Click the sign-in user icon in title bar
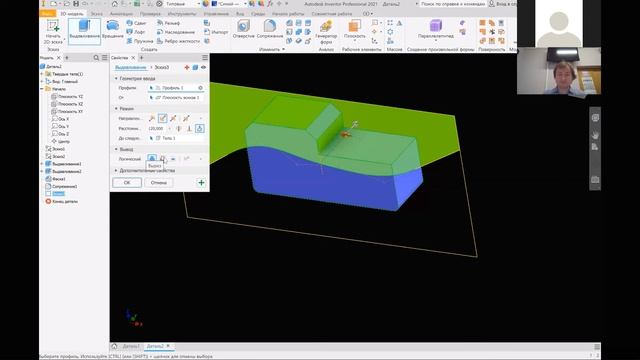 (492, 4)
